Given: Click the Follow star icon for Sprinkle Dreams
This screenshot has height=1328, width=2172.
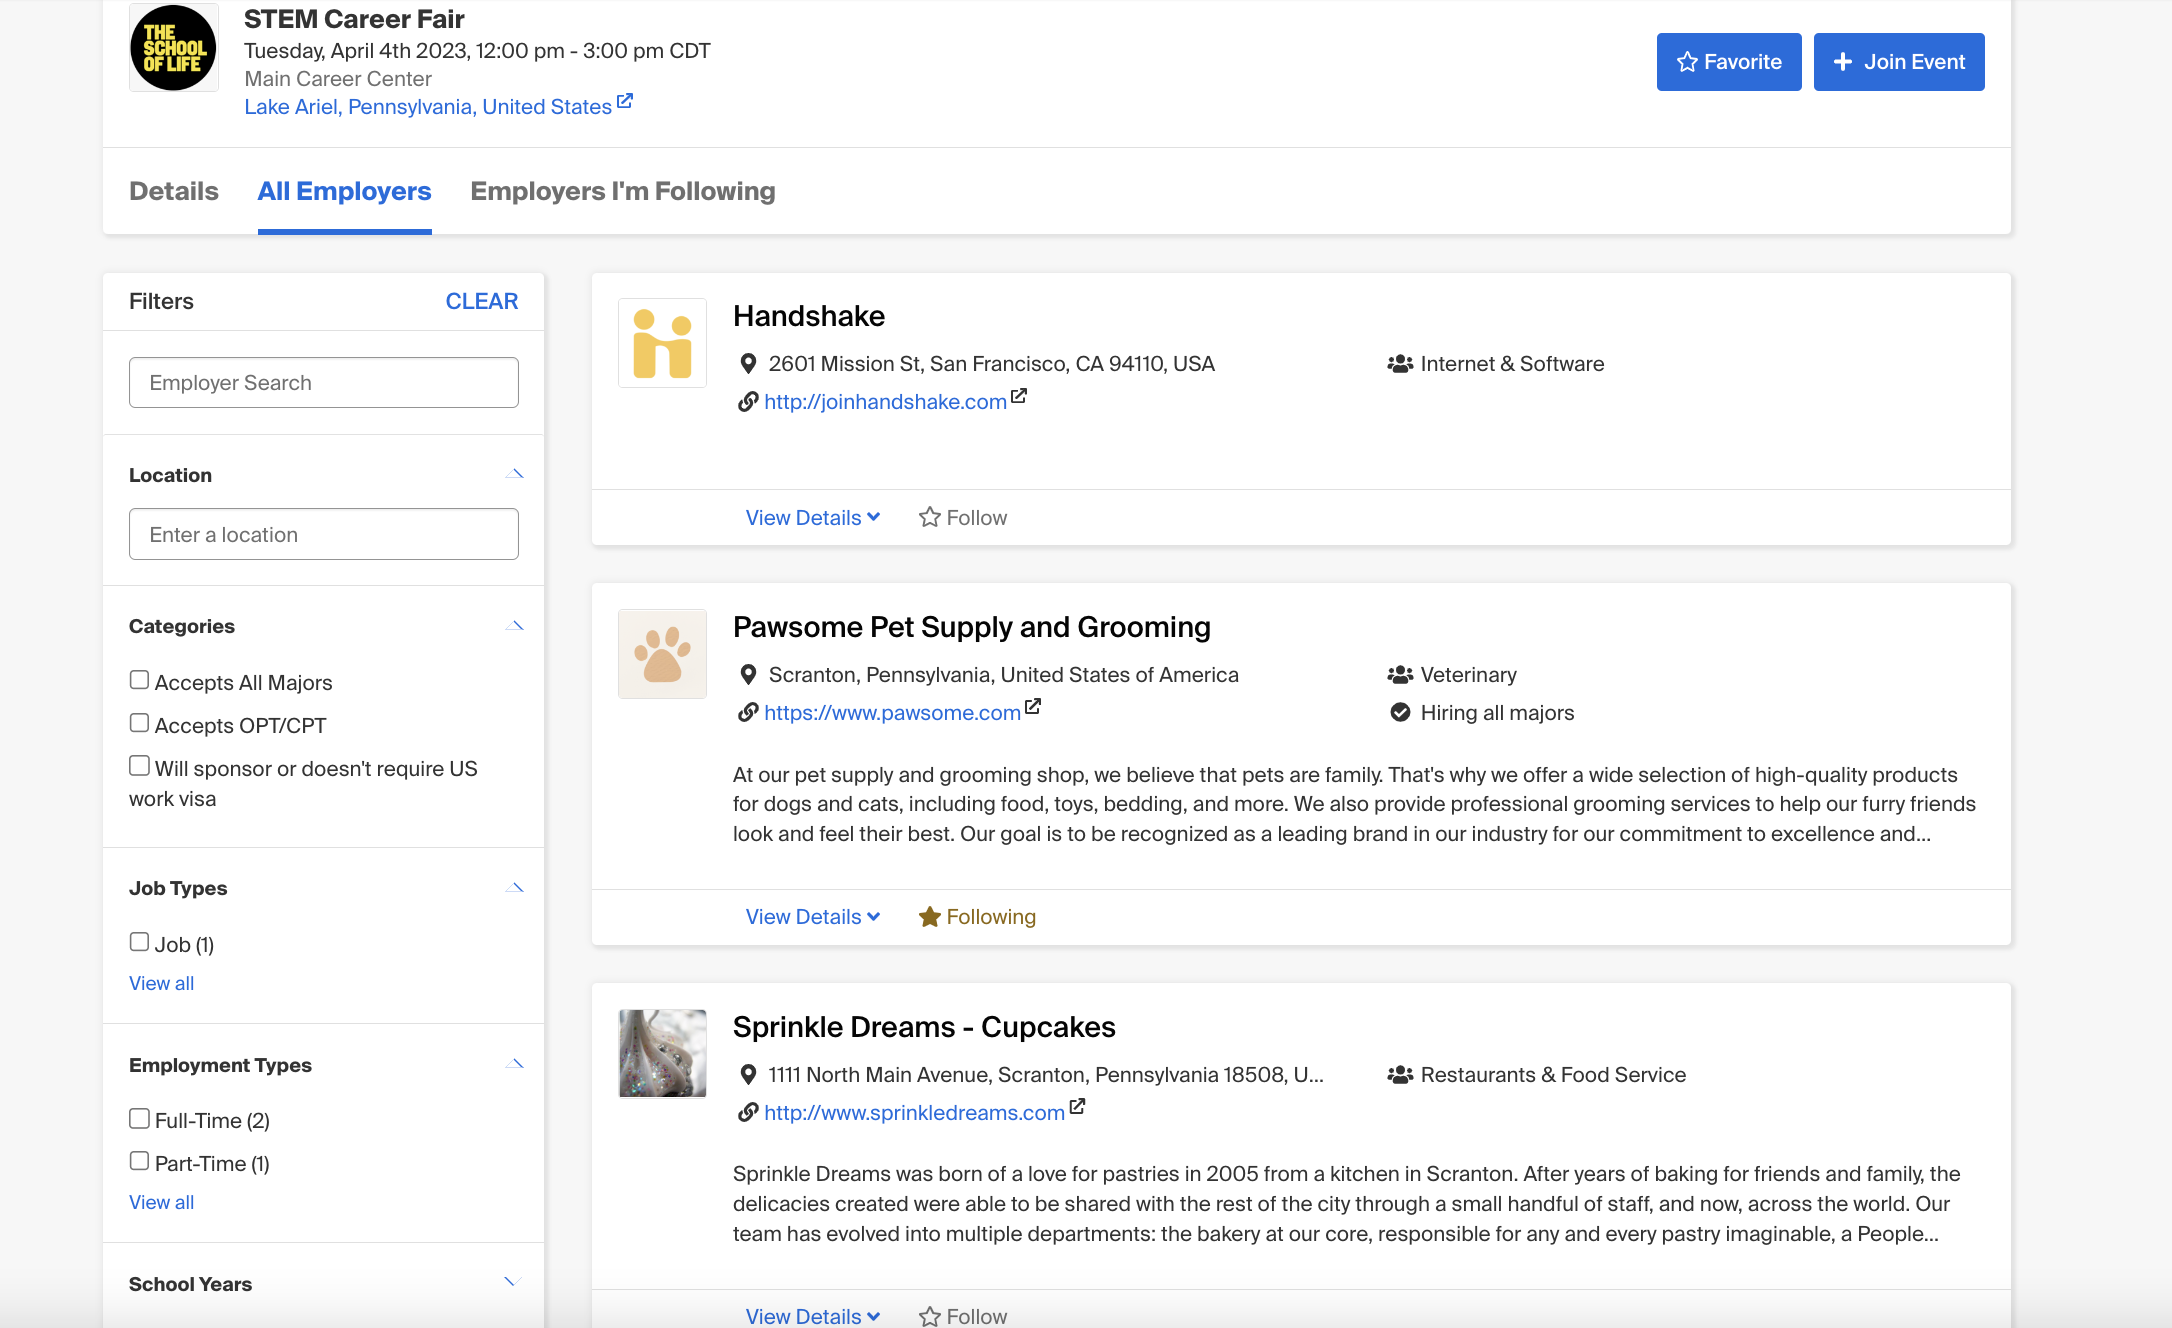Looking at the screenshot, I should click(x=930, y=1317).
